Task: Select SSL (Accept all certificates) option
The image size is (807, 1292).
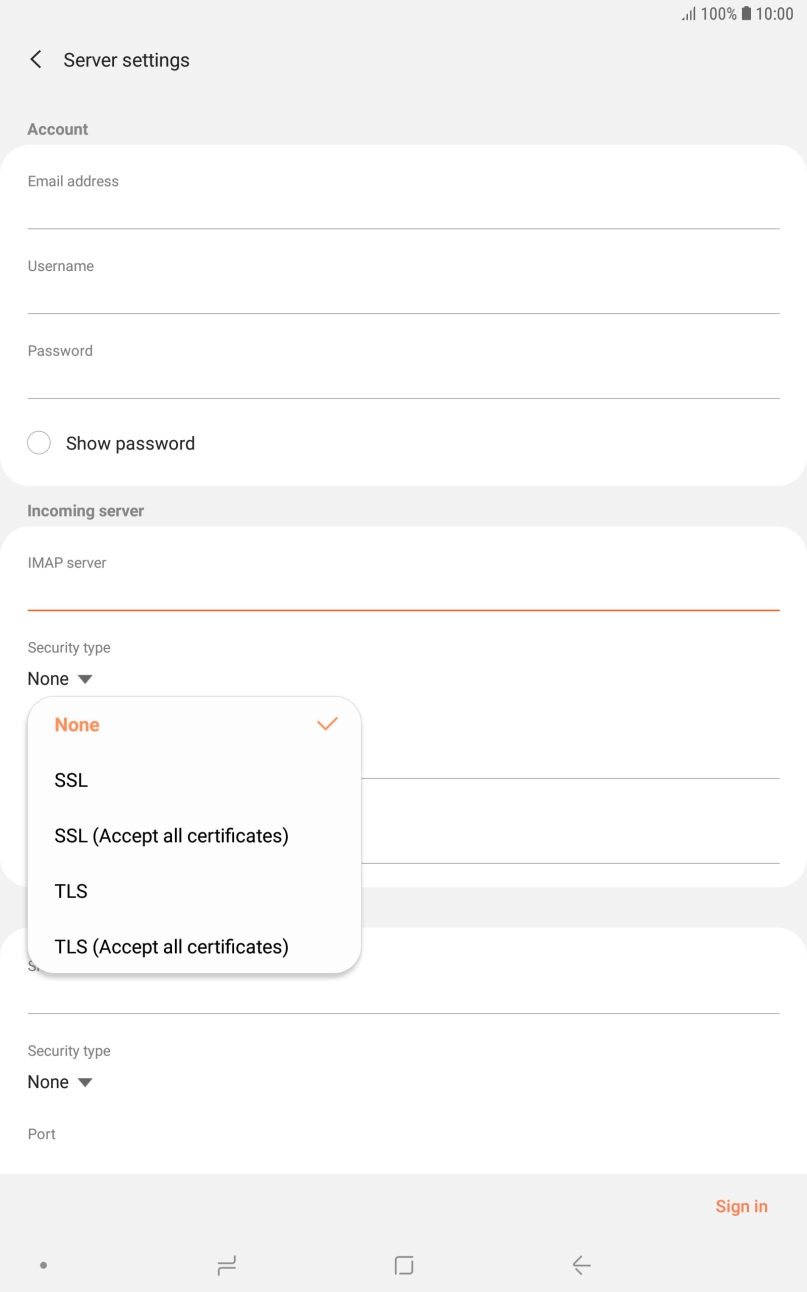Action: (171, 835)
